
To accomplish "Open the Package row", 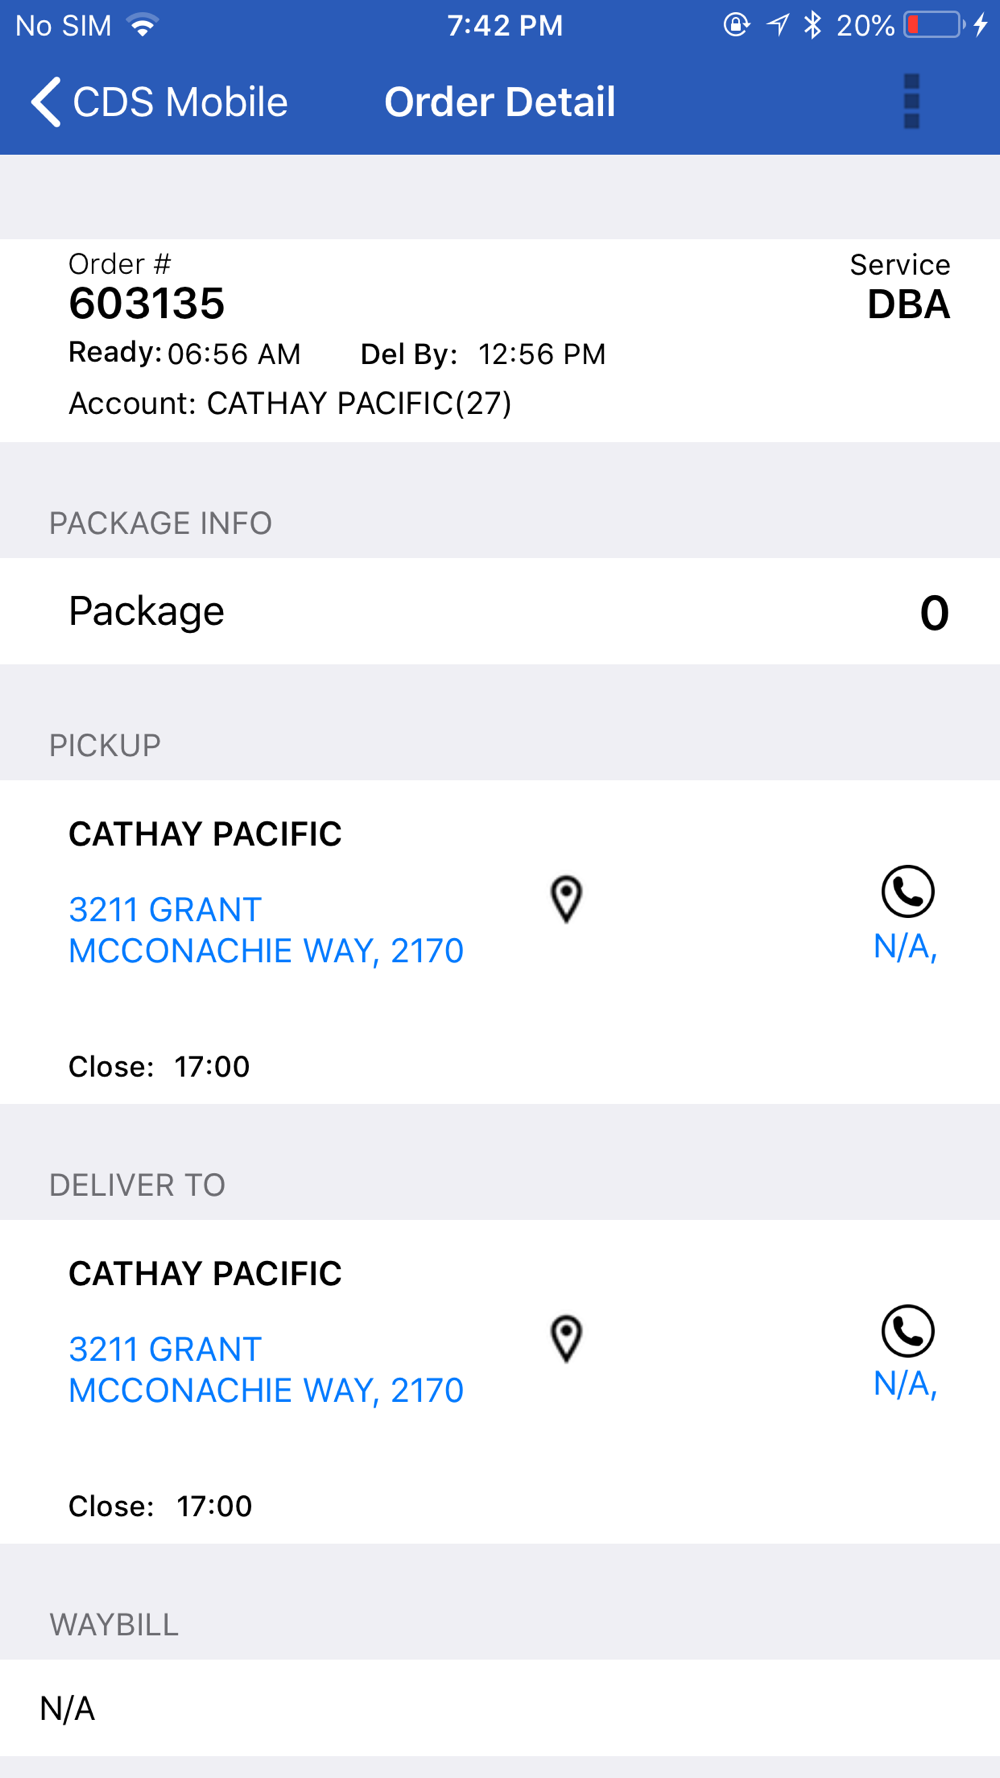I will pos(500,611).
